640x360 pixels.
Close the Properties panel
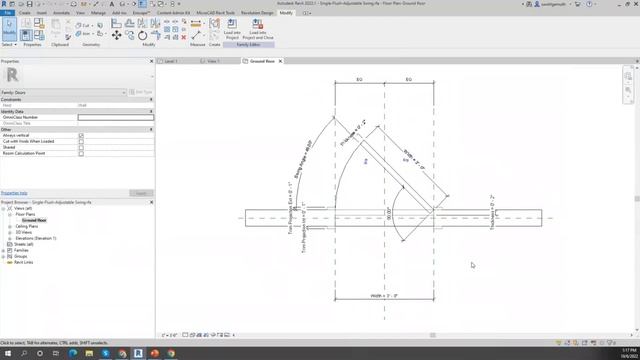tap(151, 61)
